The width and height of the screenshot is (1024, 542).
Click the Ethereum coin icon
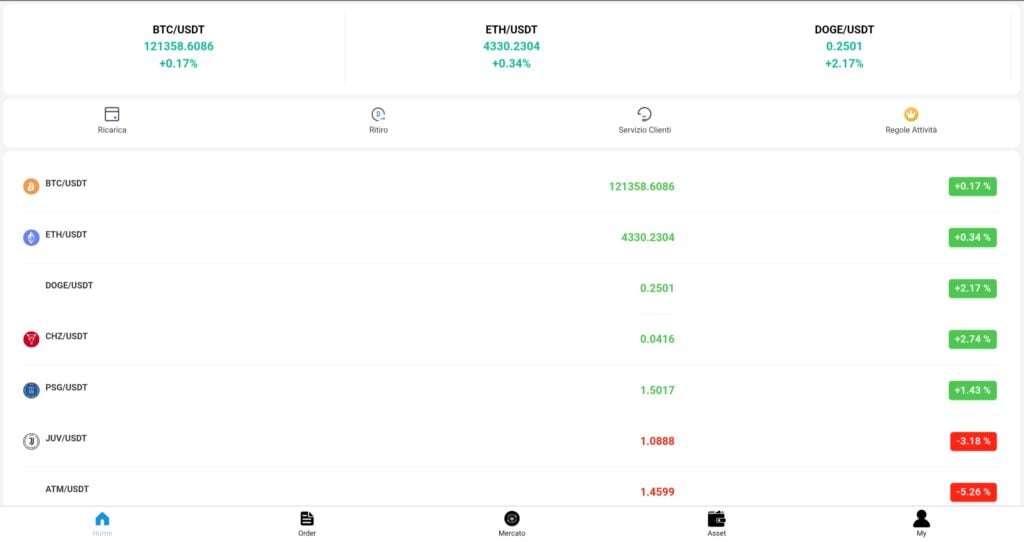point(31,238)
